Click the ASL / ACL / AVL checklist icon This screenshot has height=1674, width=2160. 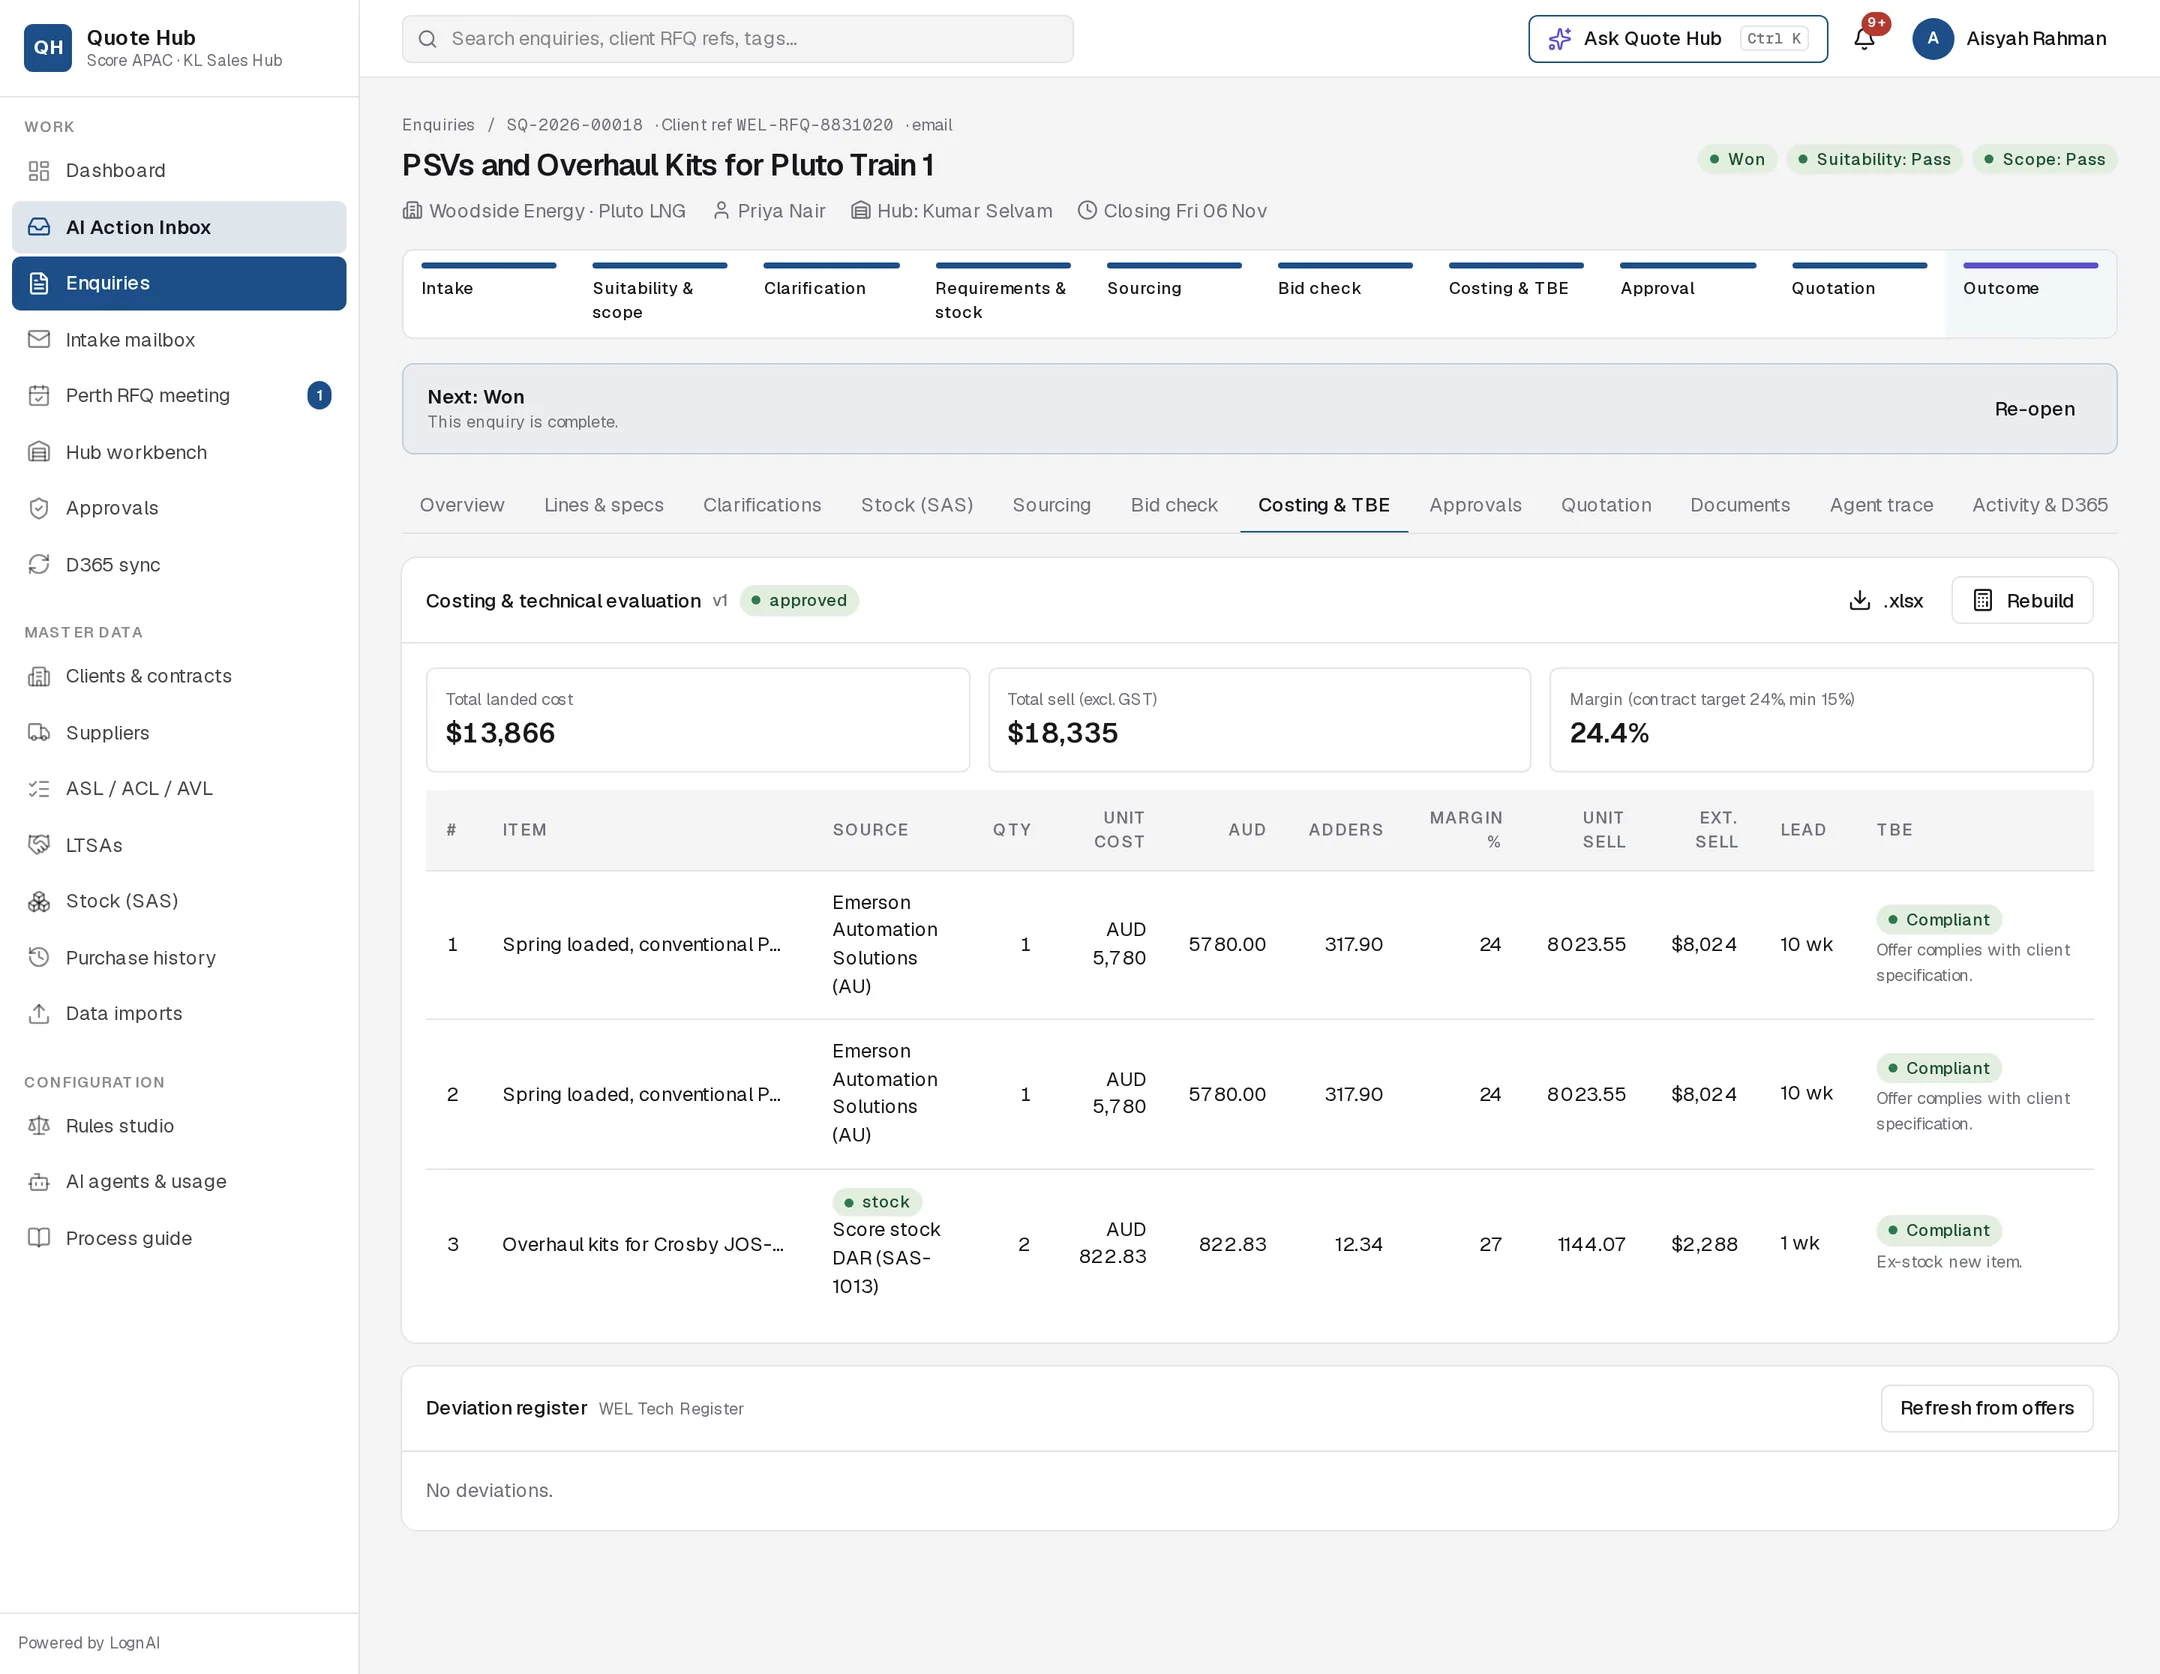(39, 788)
